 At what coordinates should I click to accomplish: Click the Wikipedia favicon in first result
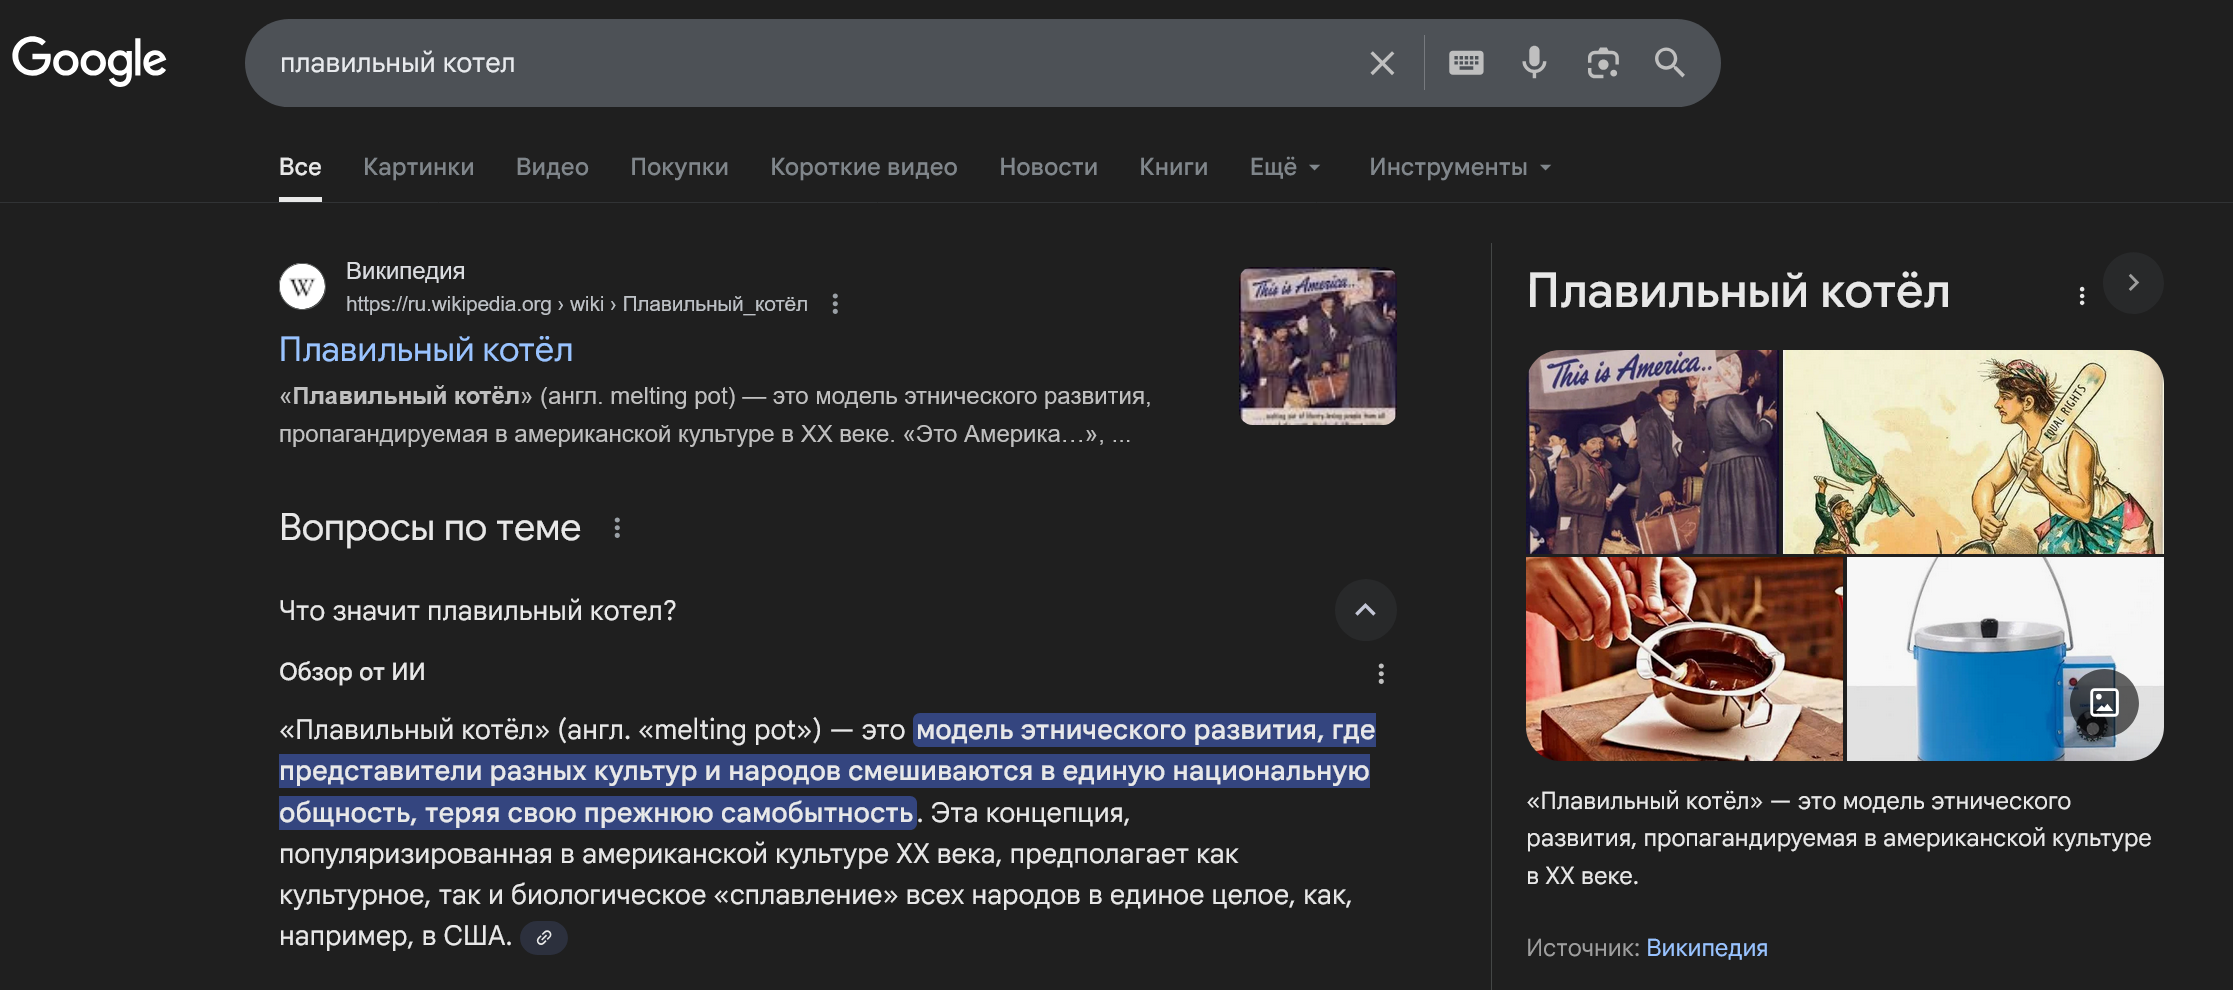click(x=302, y=287)
